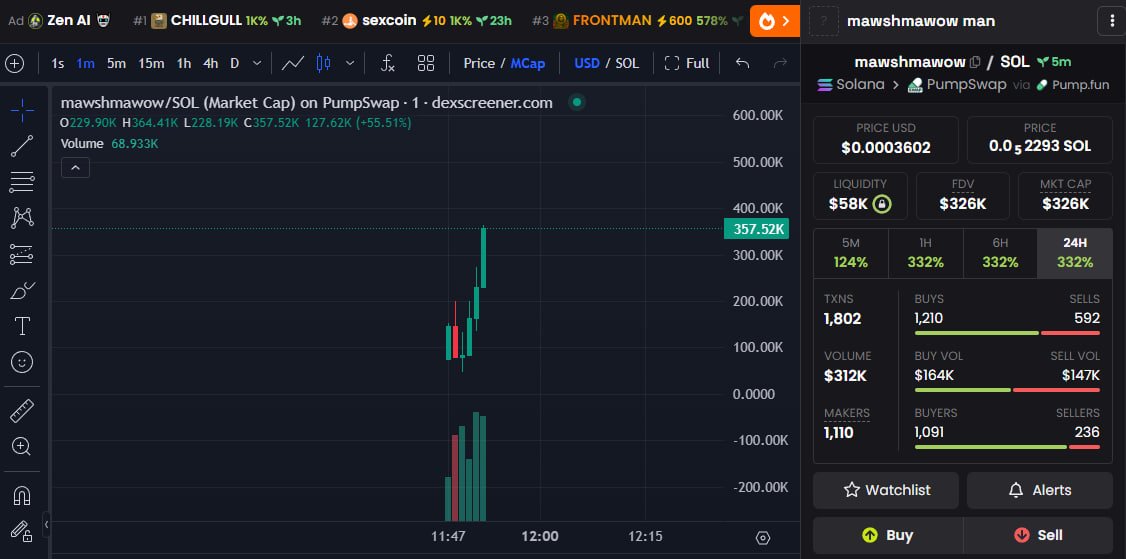Select the 1h timeframe
1126x559 pixels.
184,63
